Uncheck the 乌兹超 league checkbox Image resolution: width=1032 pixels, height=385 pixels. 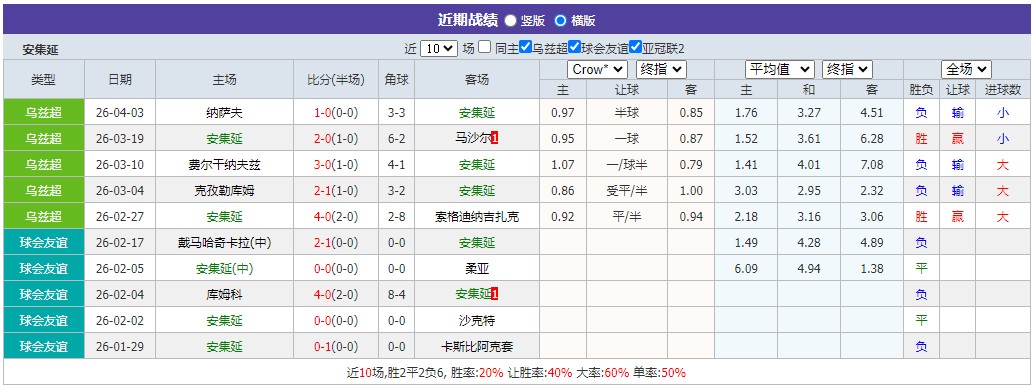pos(525,47)
